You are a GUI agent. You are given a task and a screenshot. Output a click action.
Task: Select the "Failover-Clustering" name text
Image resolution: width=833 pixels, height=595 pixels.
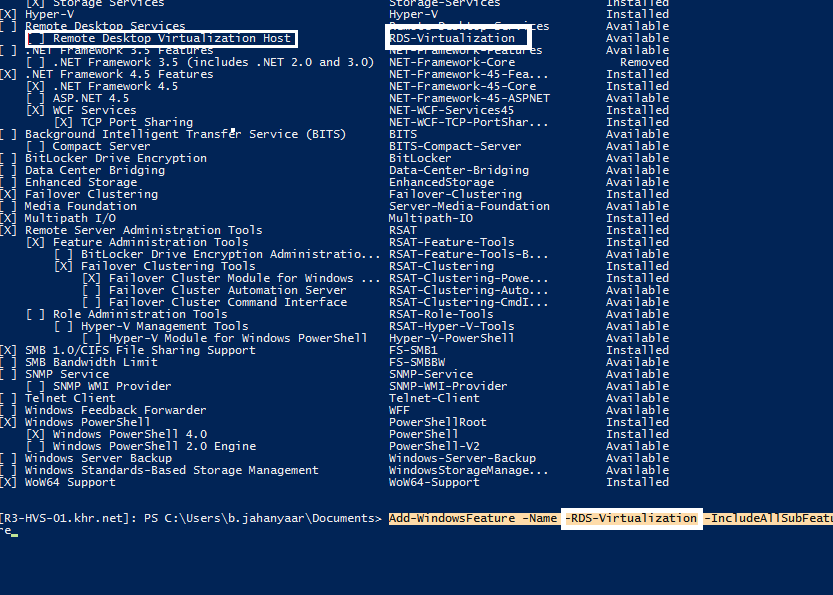click(x=456, y=194)
